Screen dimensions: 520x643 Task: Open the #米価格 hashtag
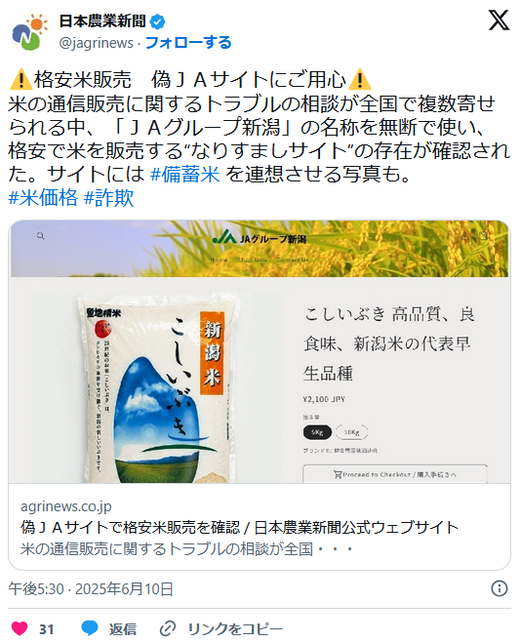(43, 198)
